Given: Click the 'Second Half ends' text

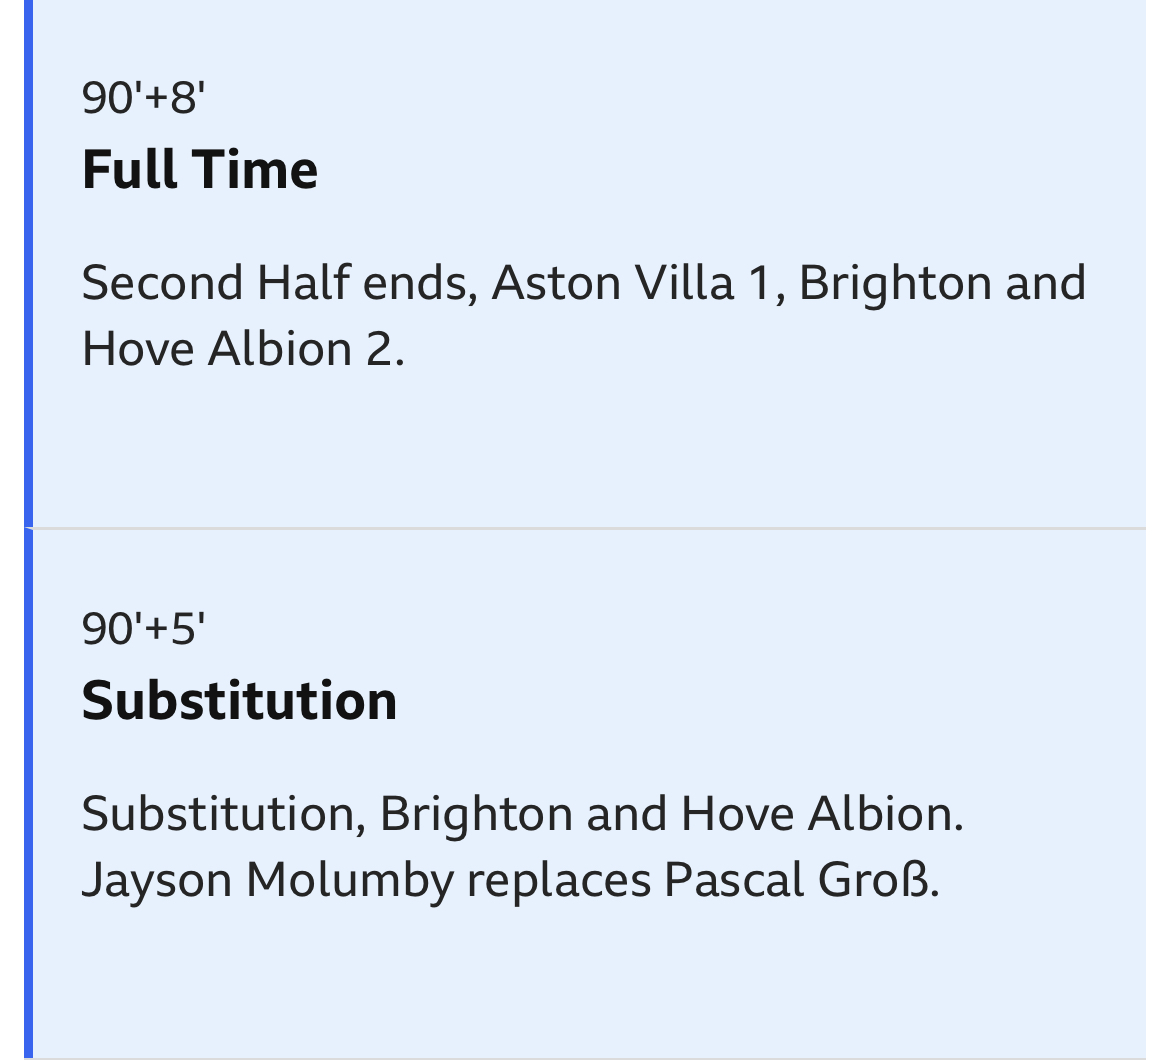Looking at the screenshot, I should point(280,283).
